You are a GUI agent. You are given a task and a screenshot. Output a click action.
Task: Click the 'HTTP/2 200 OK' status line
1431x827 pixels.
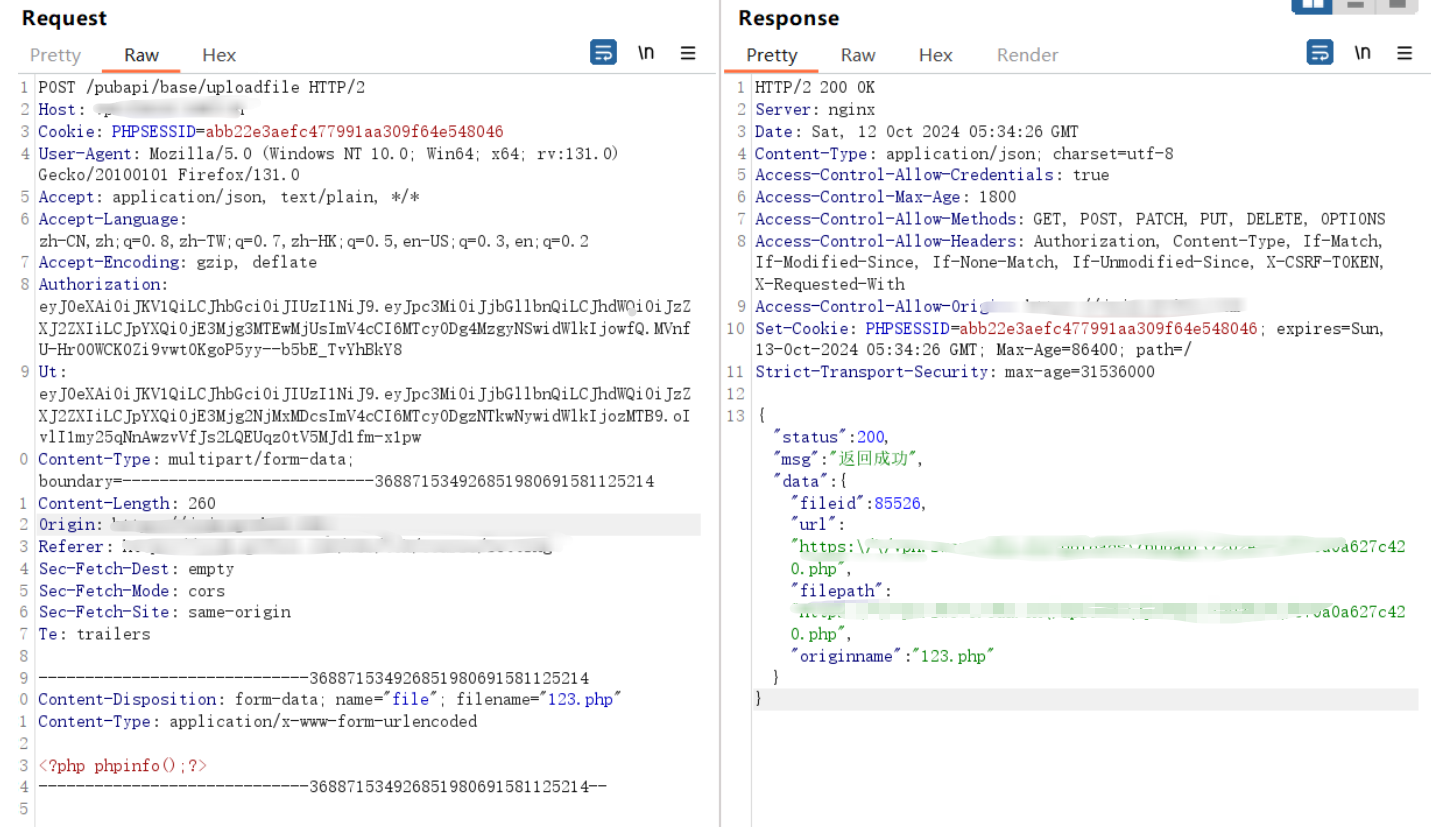coord(815,88)
